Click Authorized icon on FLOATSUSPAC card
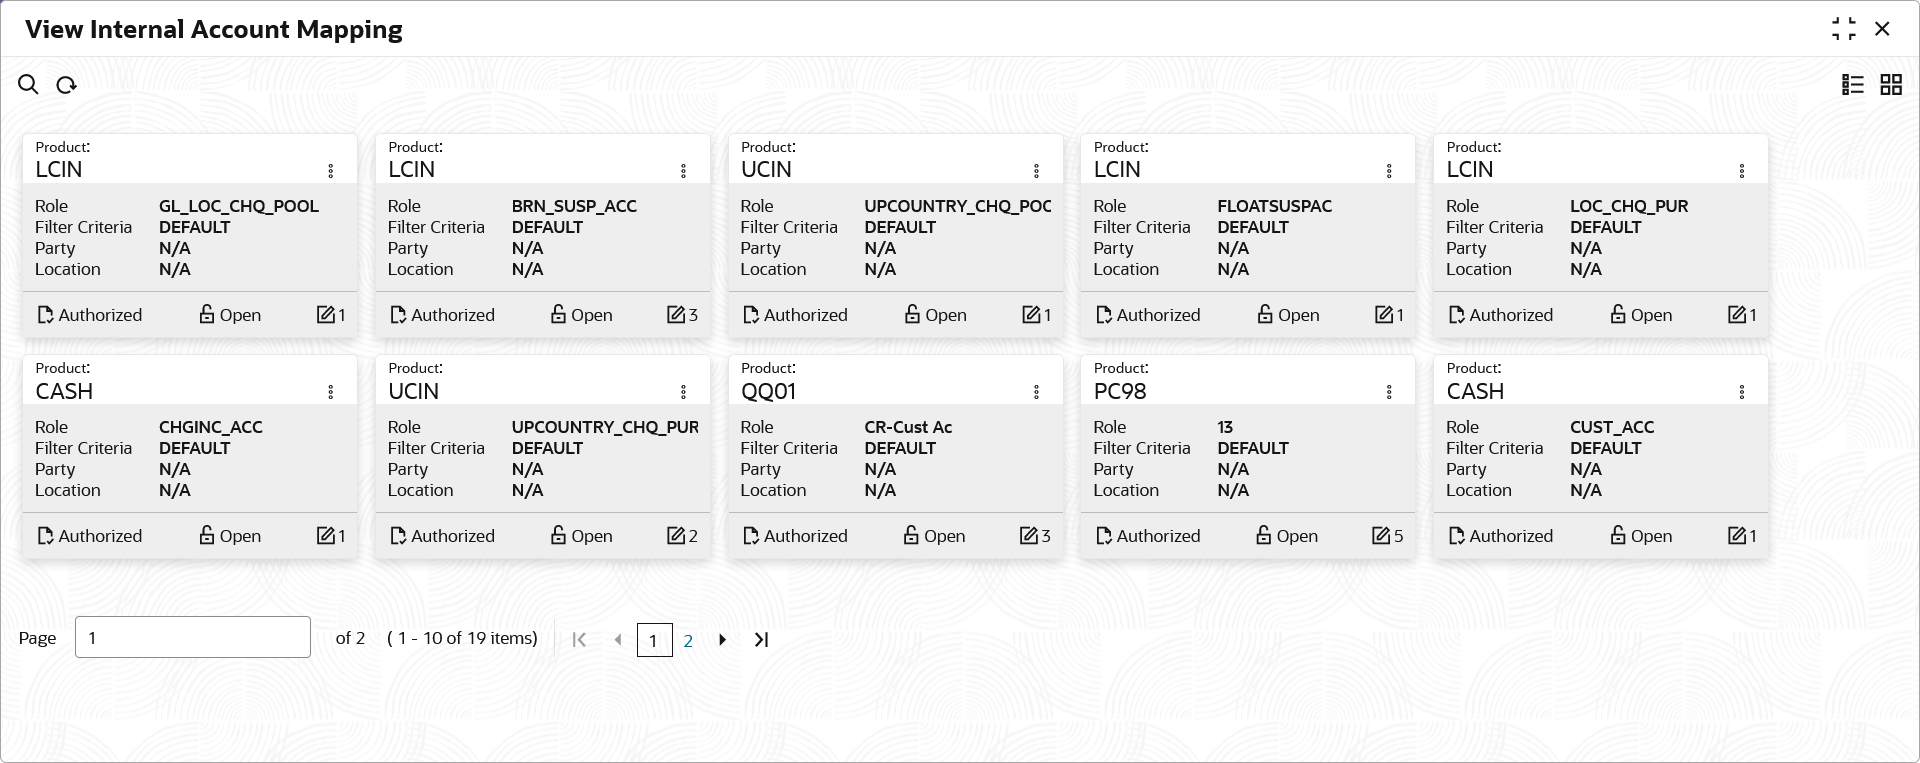 pos(1104,315)
